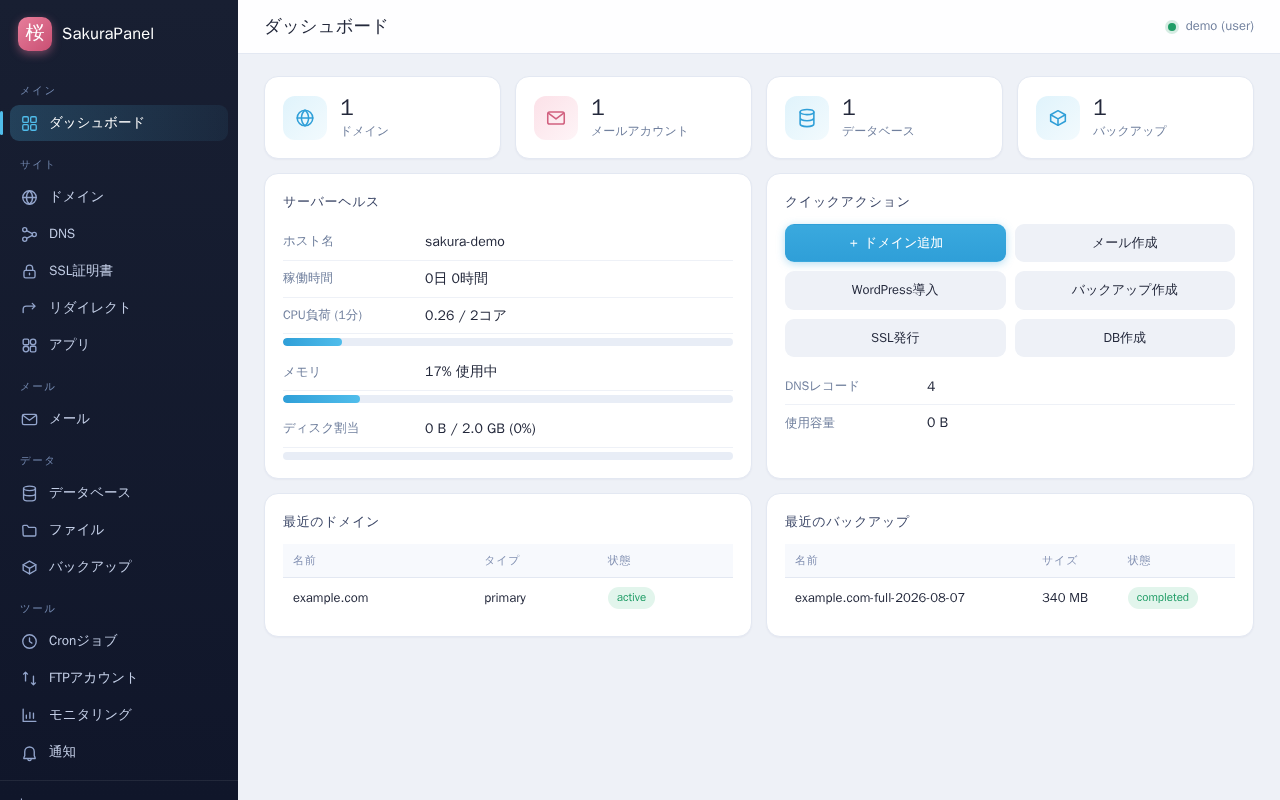Image resolution: width=1280 pixels, height=800 pixels.
Task: Click the 0 B / 2.0 GB (0%) disk value
Action: click(x=480, y=429)
